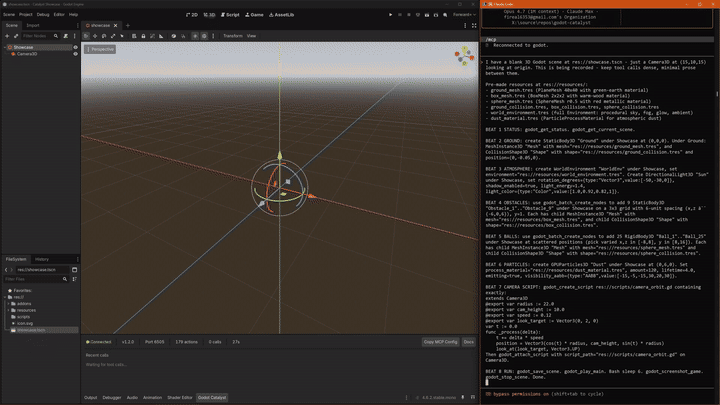Click the Ruler mode icon
Viewport: 720px width, 405px height.
[x=161, y=36]
